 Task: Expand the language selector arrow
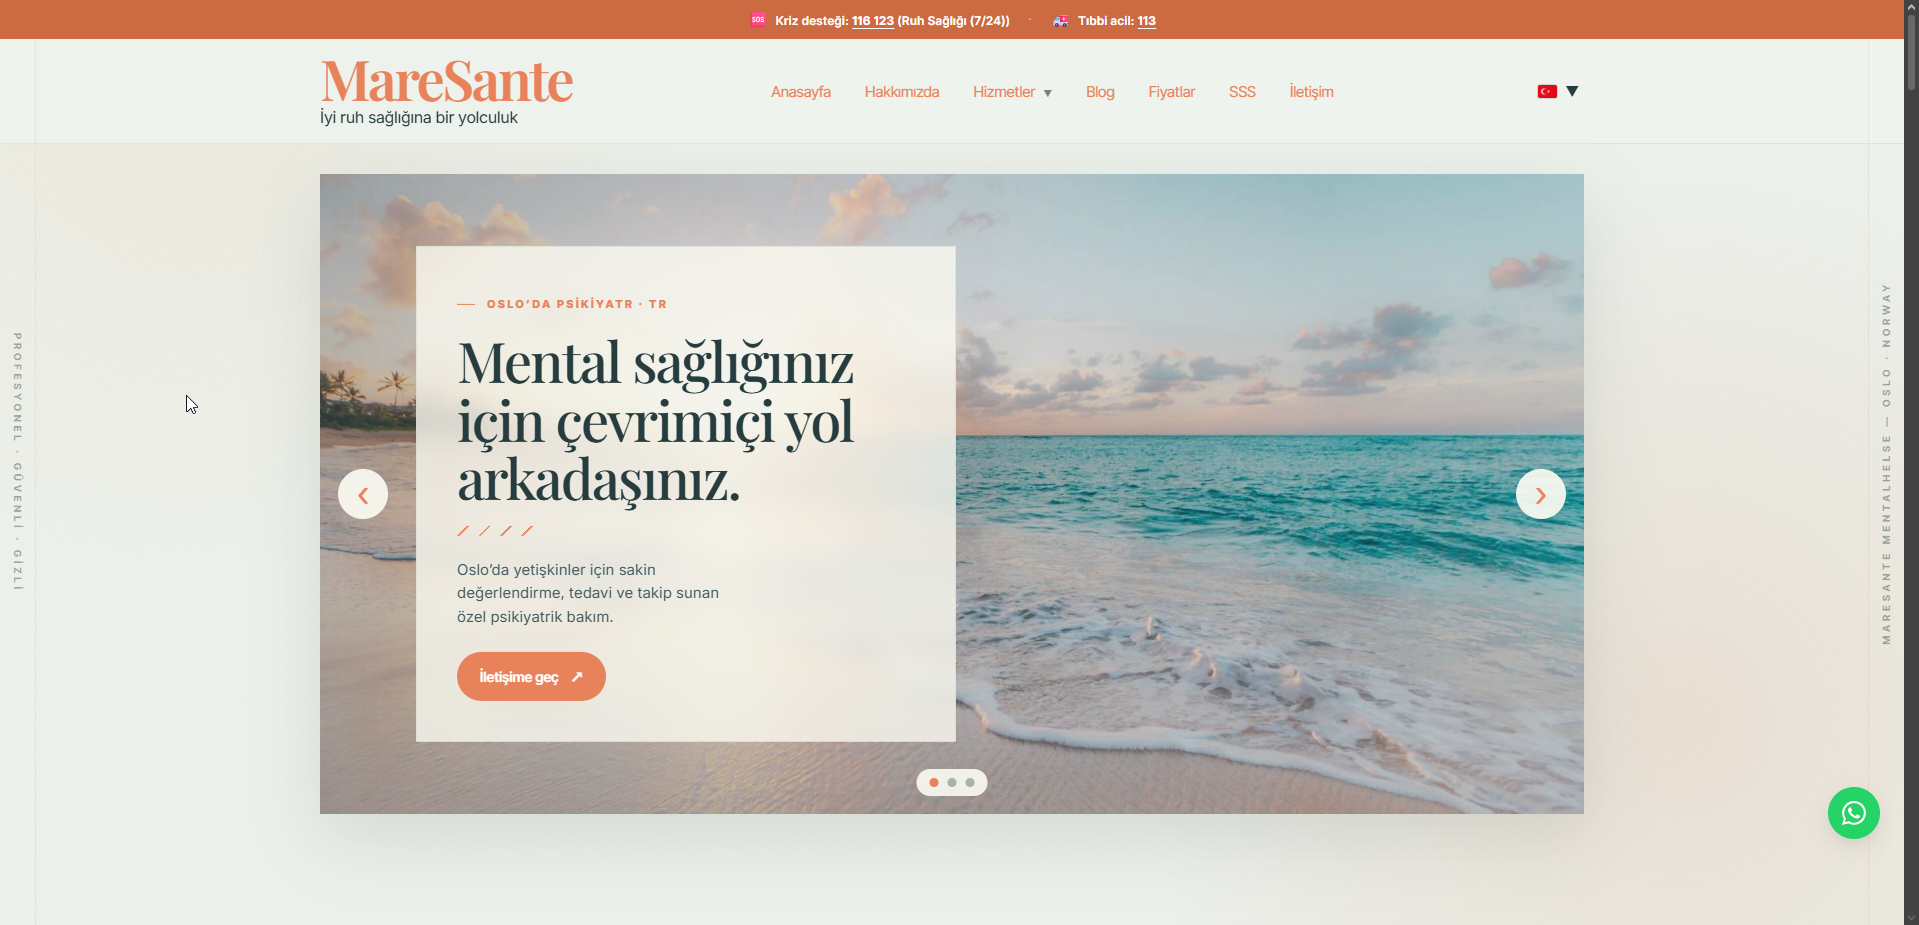click(x=1572, y=91)
